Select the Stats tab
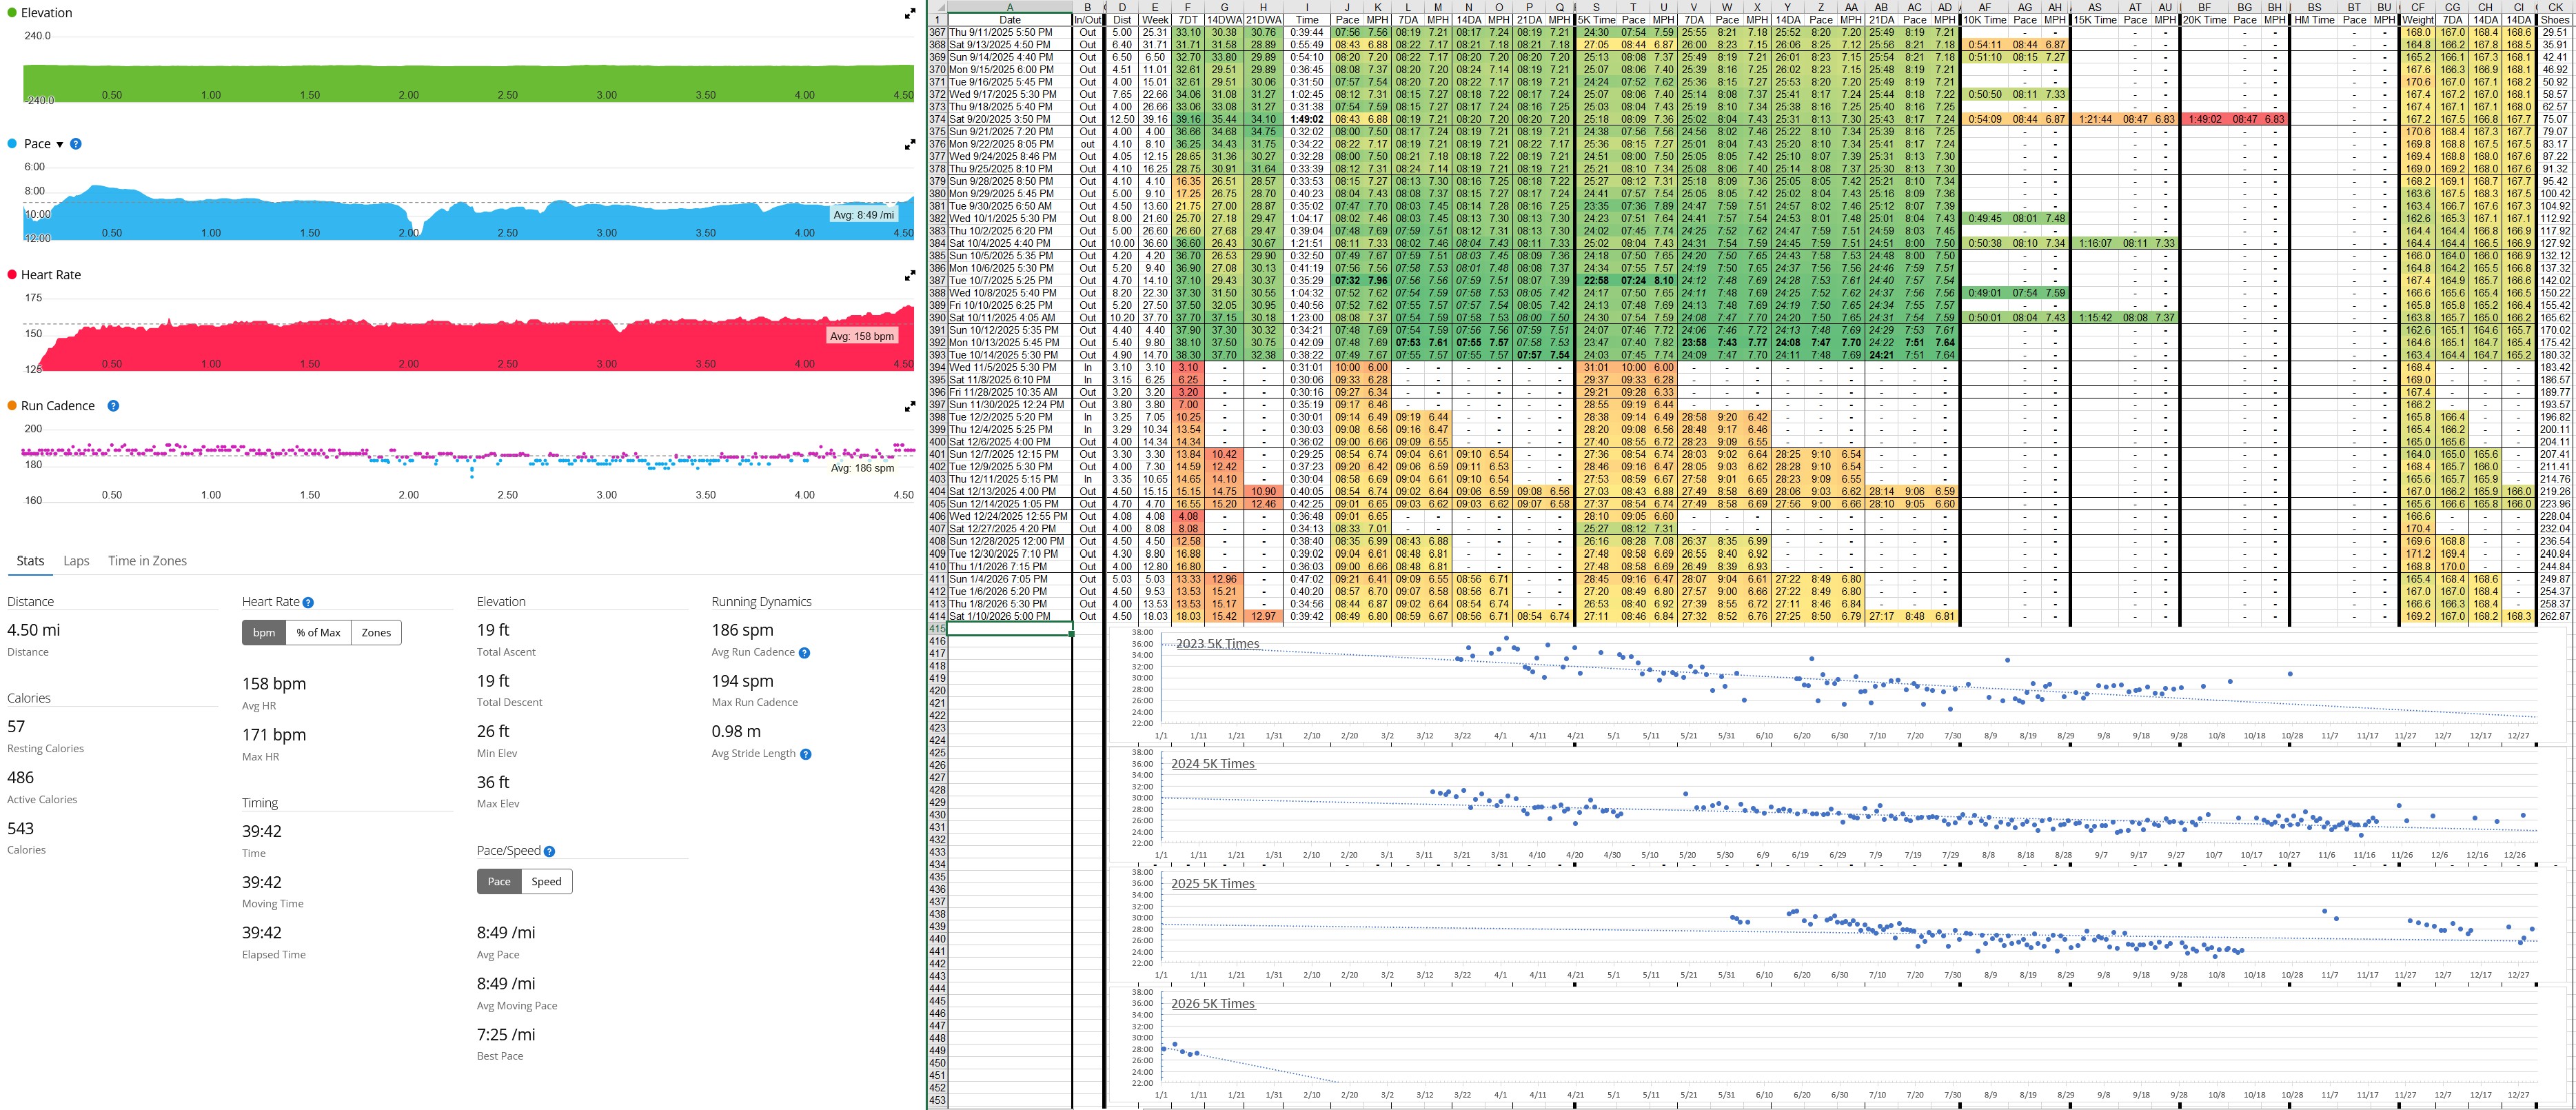Viewport: 2576px width, 1110px height. tap(30, 561)
